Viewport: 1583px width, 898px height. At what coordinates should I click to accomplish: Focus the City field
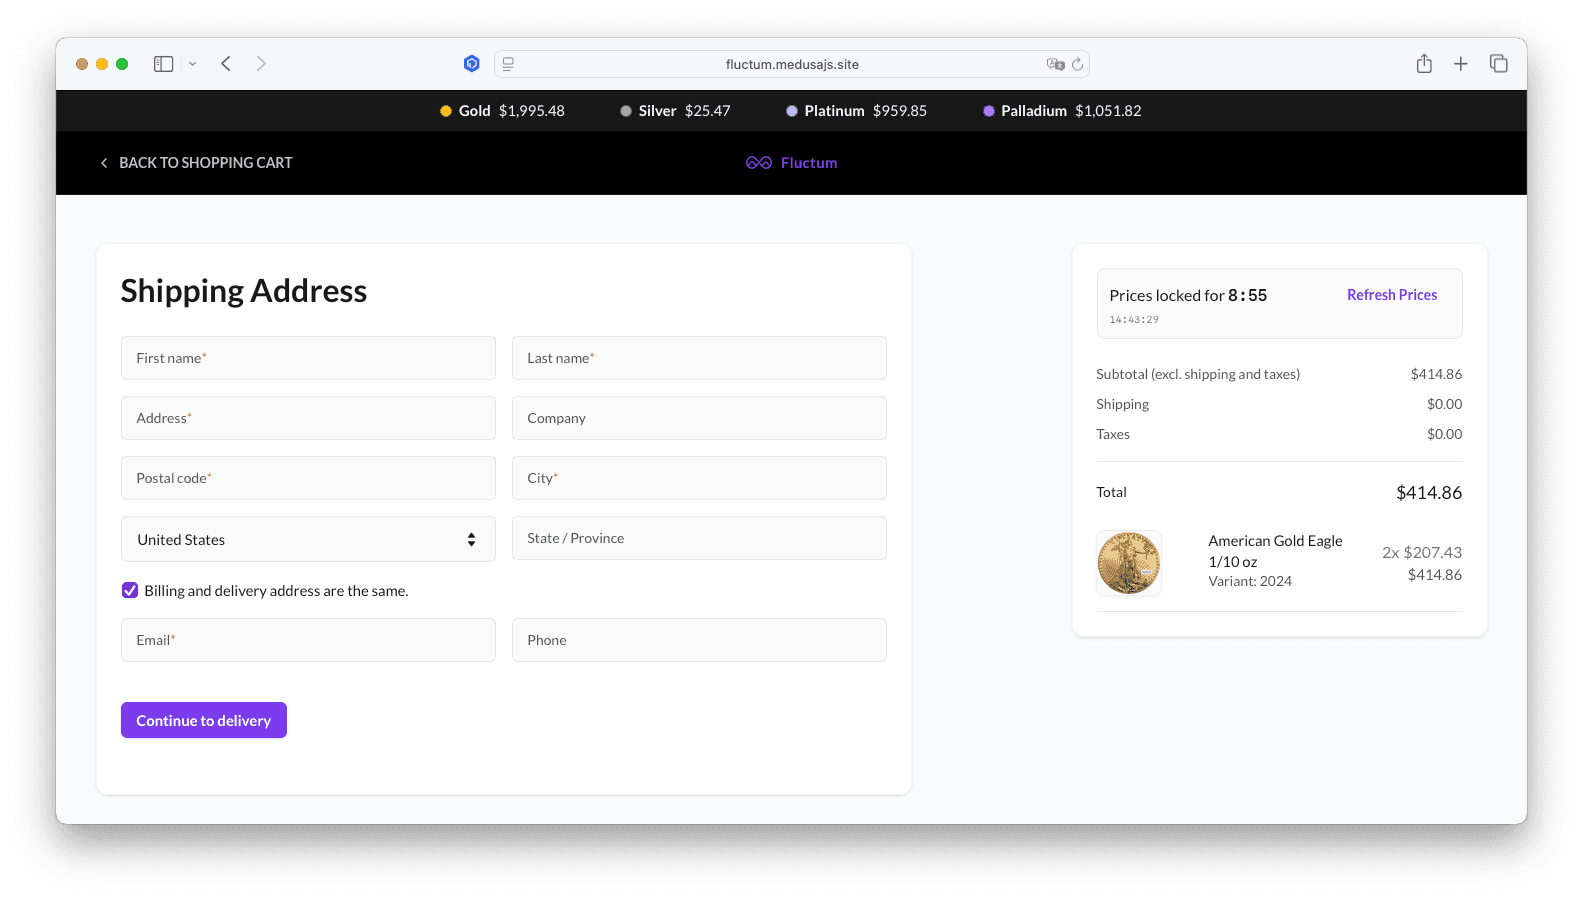[x=699, y=478]
